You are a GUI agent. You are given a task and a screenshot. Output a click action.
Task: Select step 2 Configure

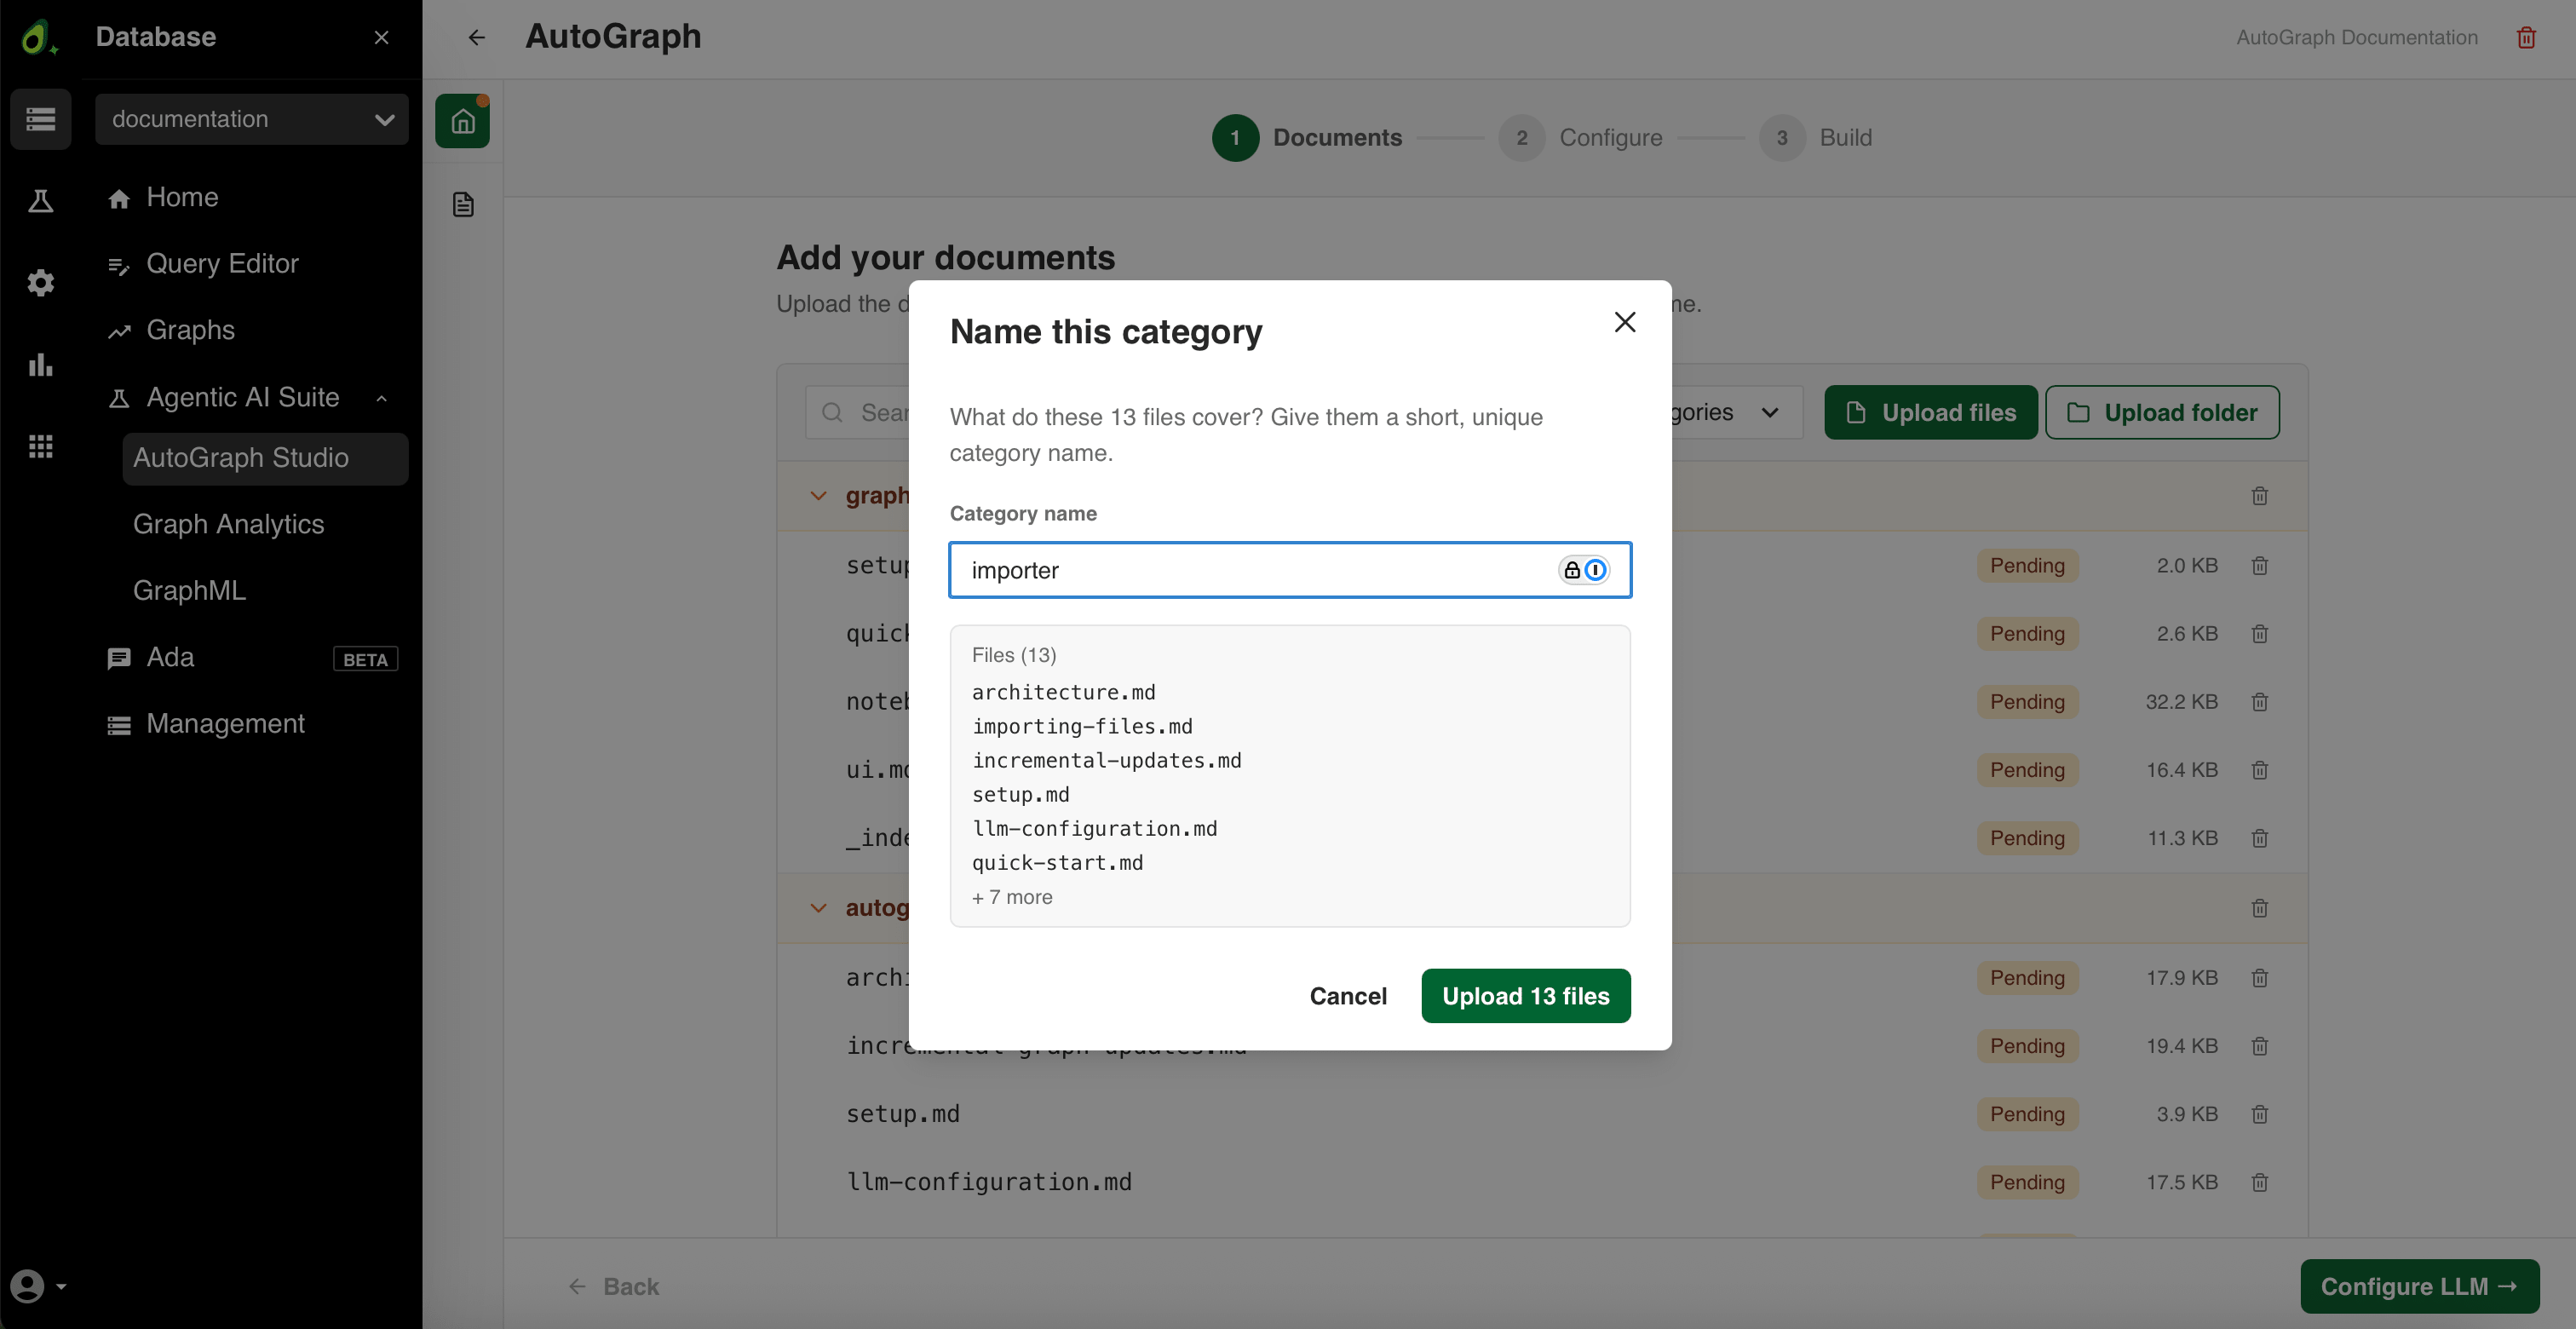pos(1580,138)
